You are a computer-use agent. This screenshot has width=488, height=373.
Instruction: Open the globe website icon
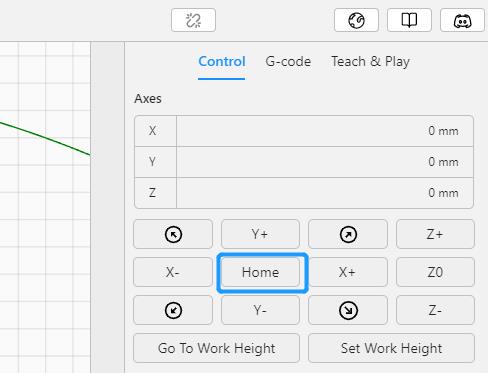[x=356, y=20]
